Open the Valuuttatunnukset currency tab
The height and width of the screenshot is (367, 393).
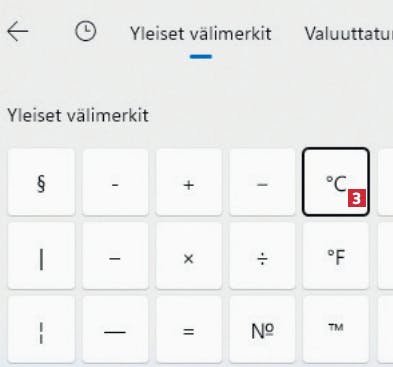349,34
